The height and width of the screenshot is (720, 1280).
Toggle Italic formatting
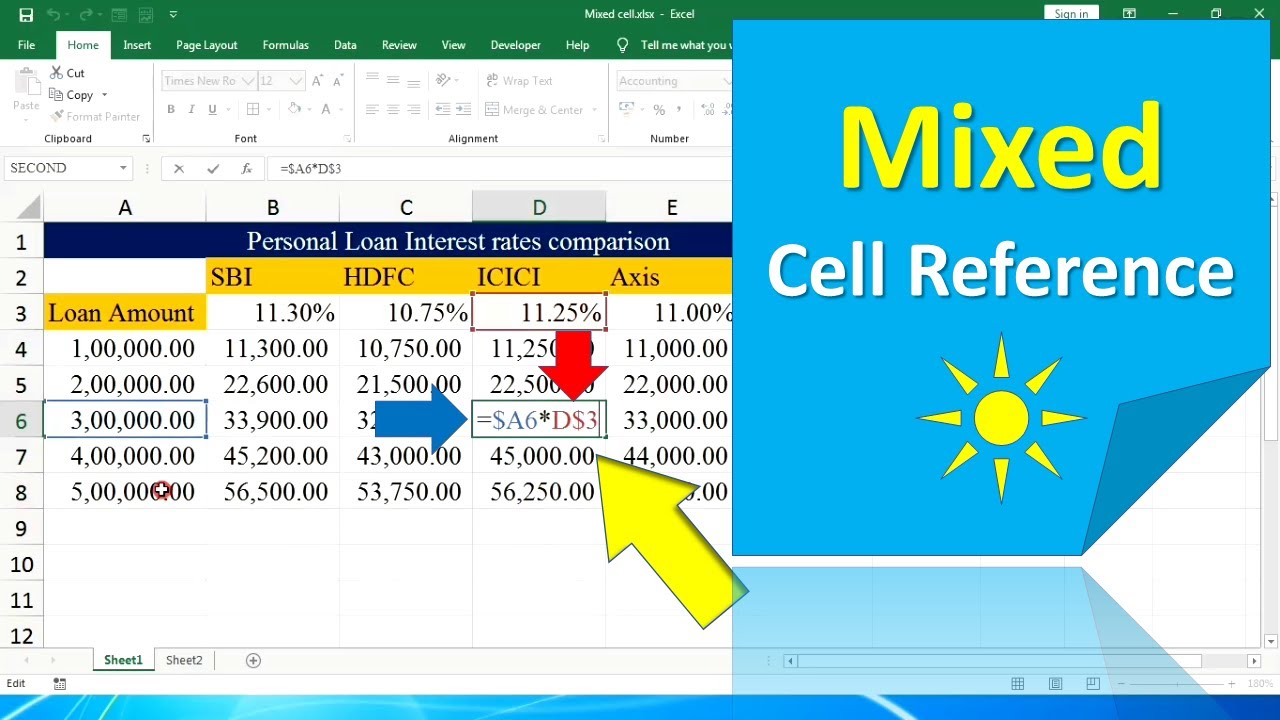tap(192, 110)
